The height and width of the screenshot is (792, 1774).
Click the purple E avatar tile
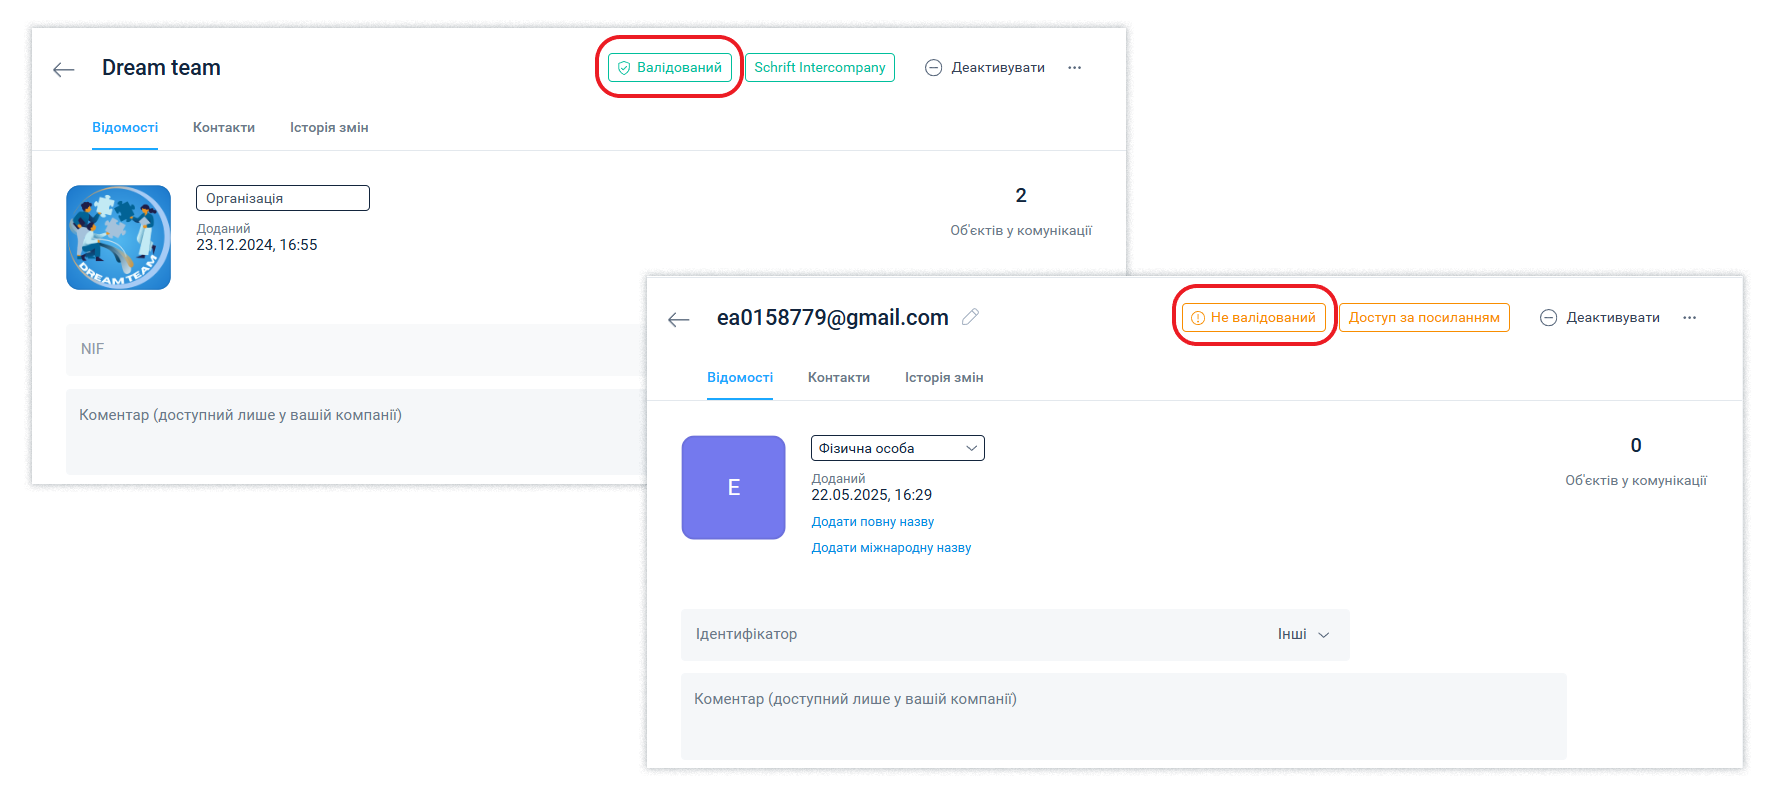[733, 488]
